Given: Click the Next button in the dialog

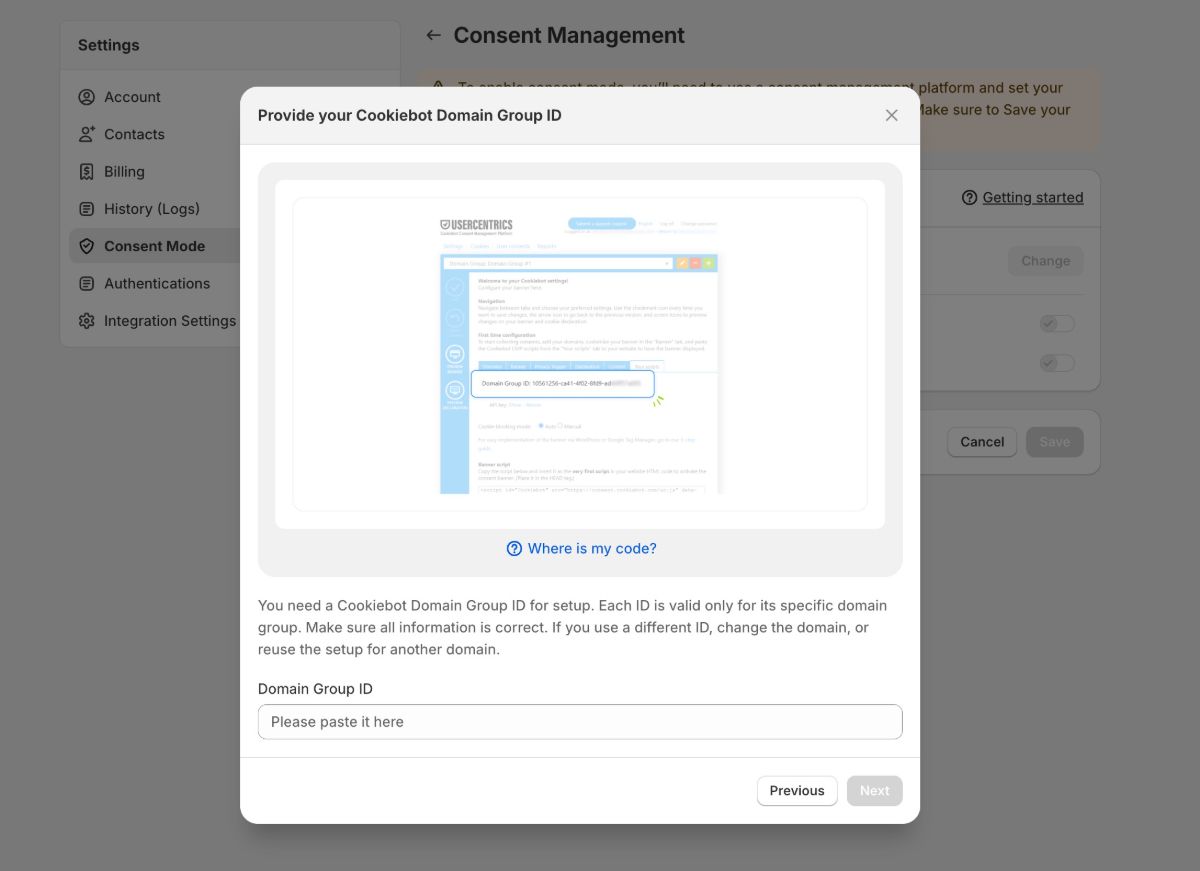Looking at the screenshot, I should tap(874, 791).
